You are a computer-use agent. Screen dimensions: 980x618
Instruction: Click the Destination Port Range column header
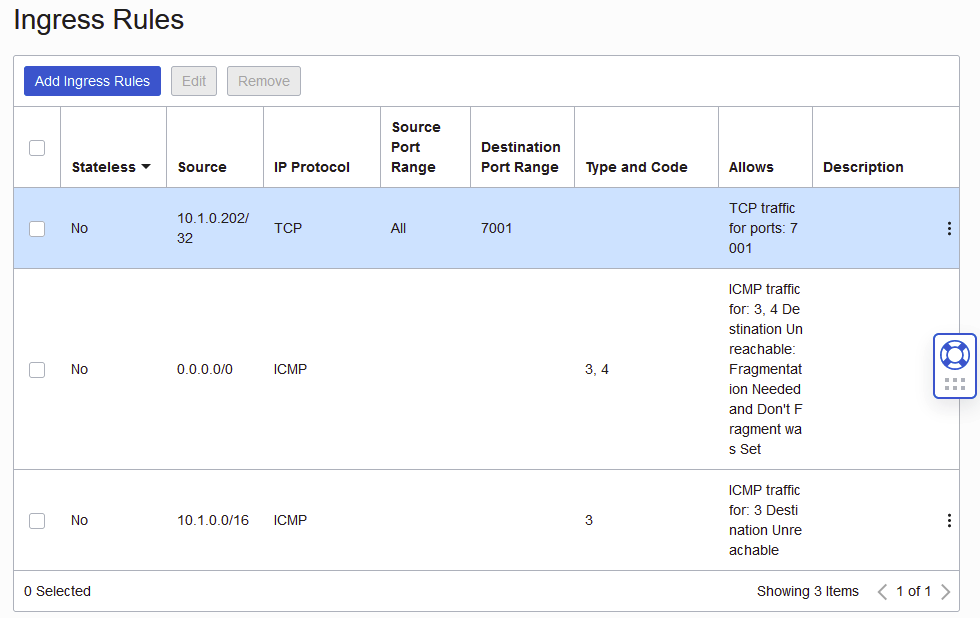(x=521, y=157)
